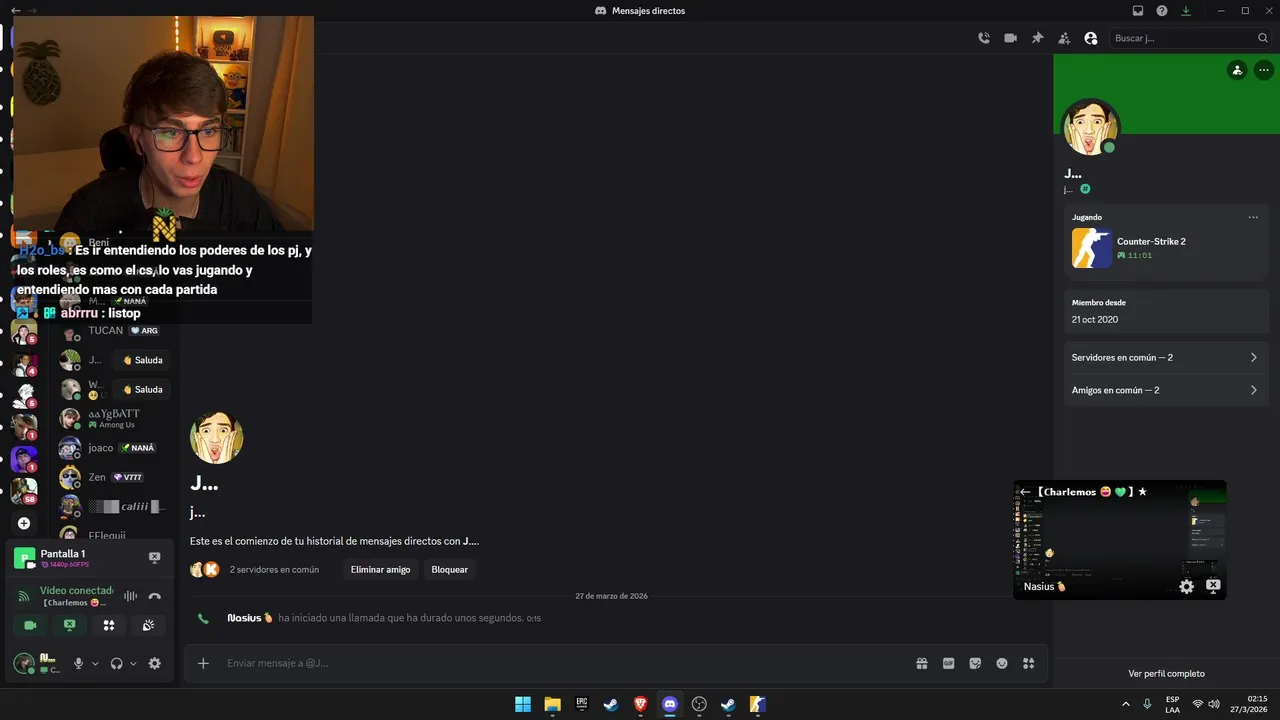Disconnect from the voice call

tap(155, 596)
